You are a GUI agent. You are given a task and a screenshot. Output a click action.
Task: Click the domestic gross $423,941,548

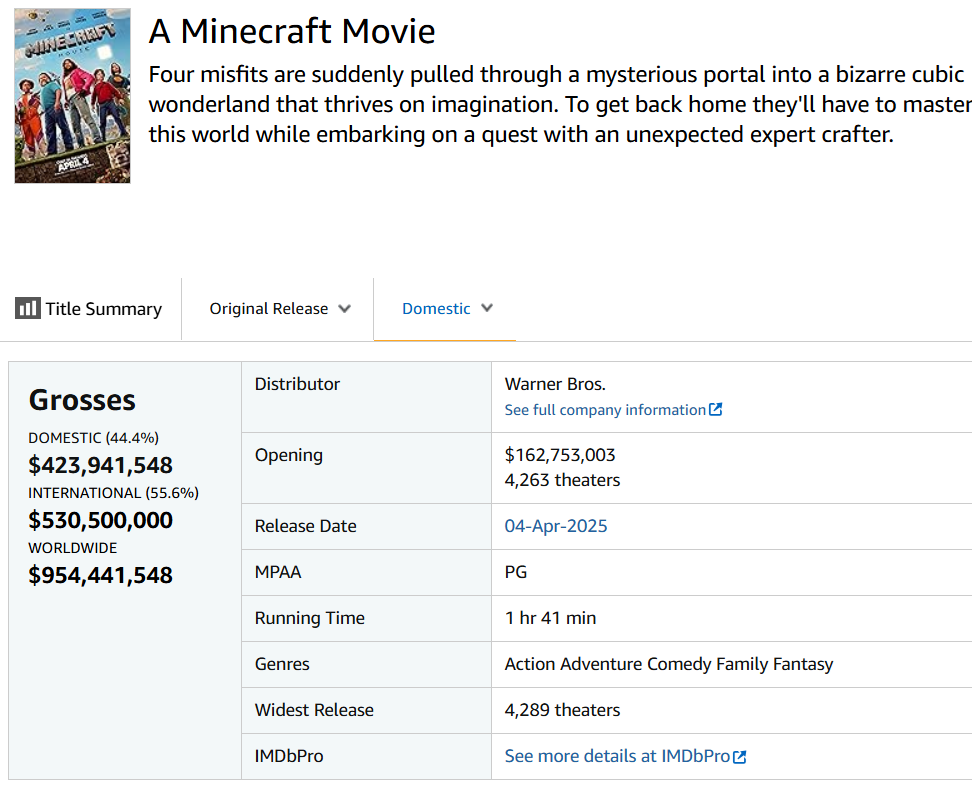tap(100, 465)
